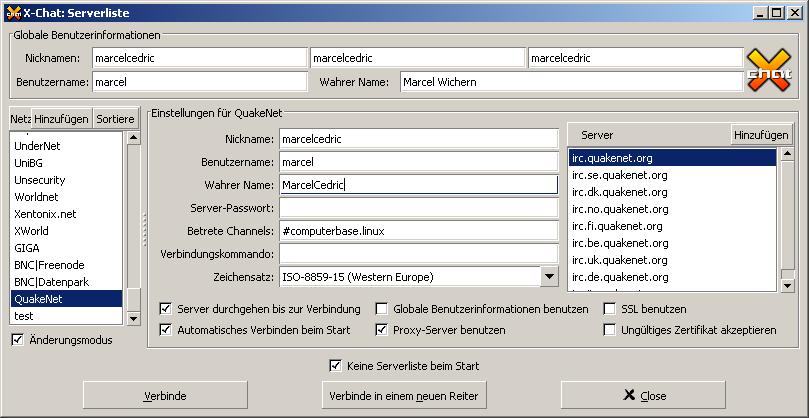Select GIGA in the network list
The width and height of the screenshot is (809, 418).
[67, 248]
